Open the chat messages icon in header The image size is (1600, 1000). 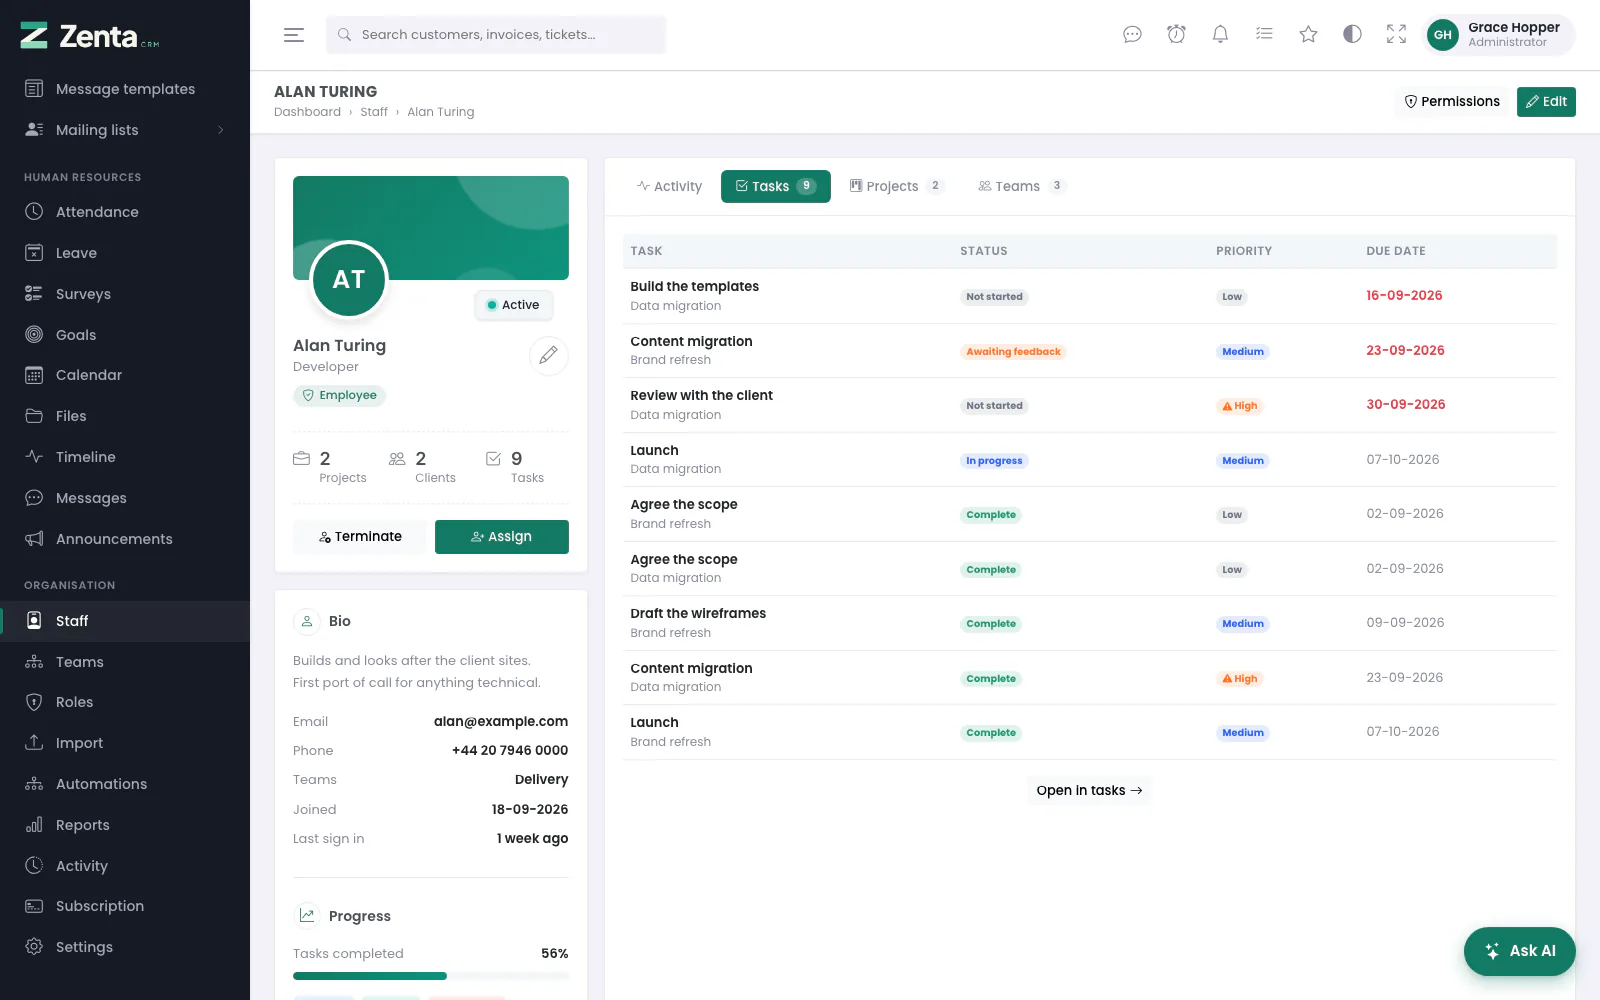coord(1132,35)
